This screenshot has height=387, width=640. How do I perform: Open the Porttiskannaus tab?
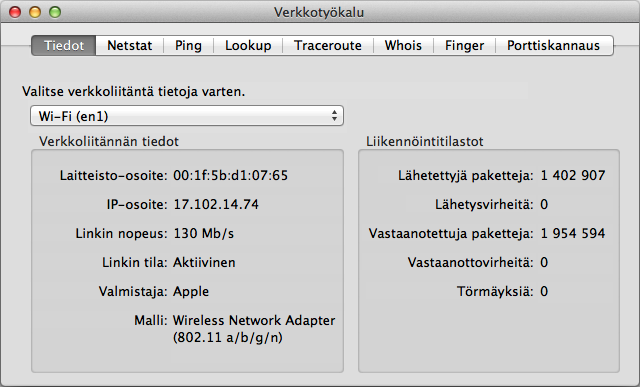pyautogui.click(x=554, y=45)
